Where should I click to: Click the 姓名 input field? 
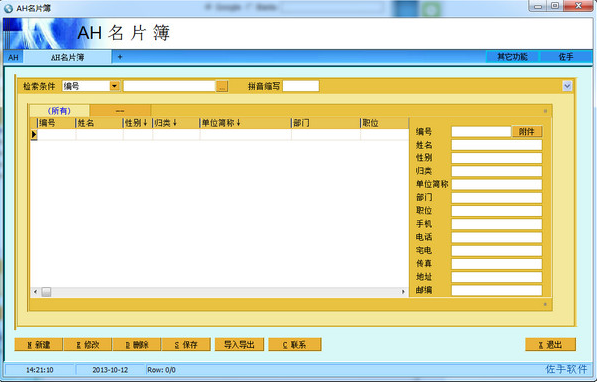(x=496, y=145)
